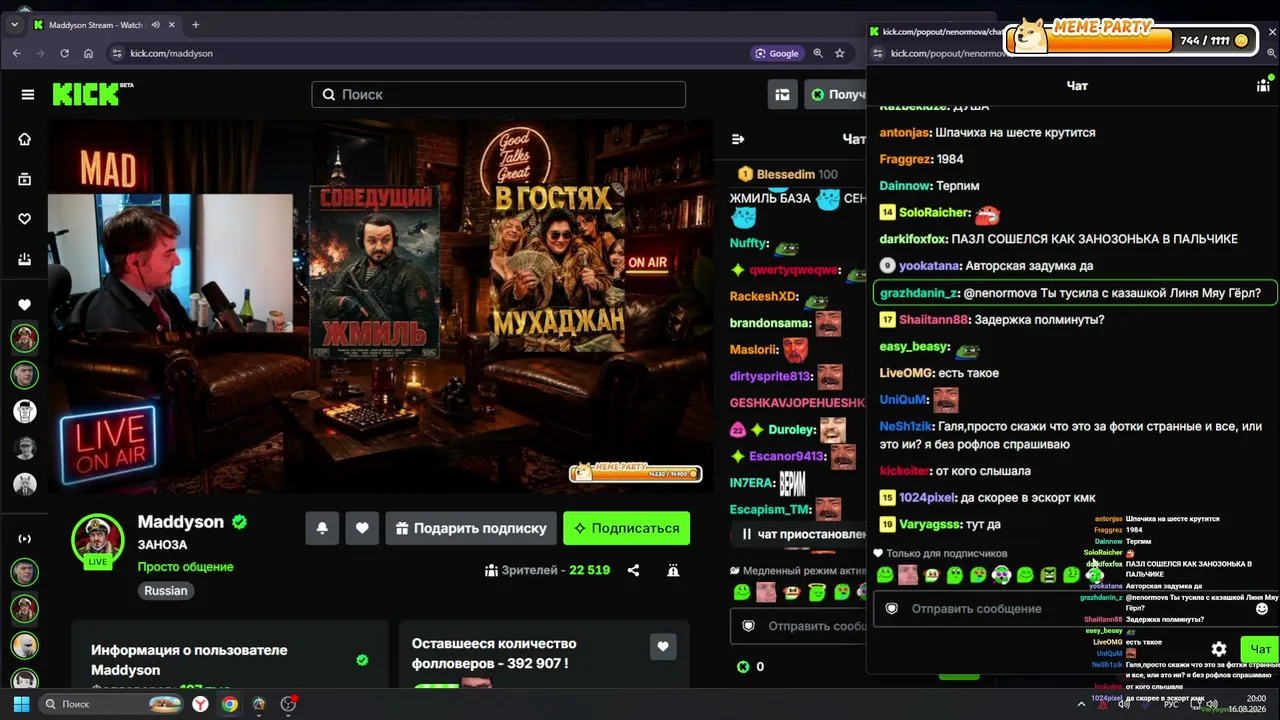Open popout chat settings gear
The image size is (1280, 720).
[1219, 649]
